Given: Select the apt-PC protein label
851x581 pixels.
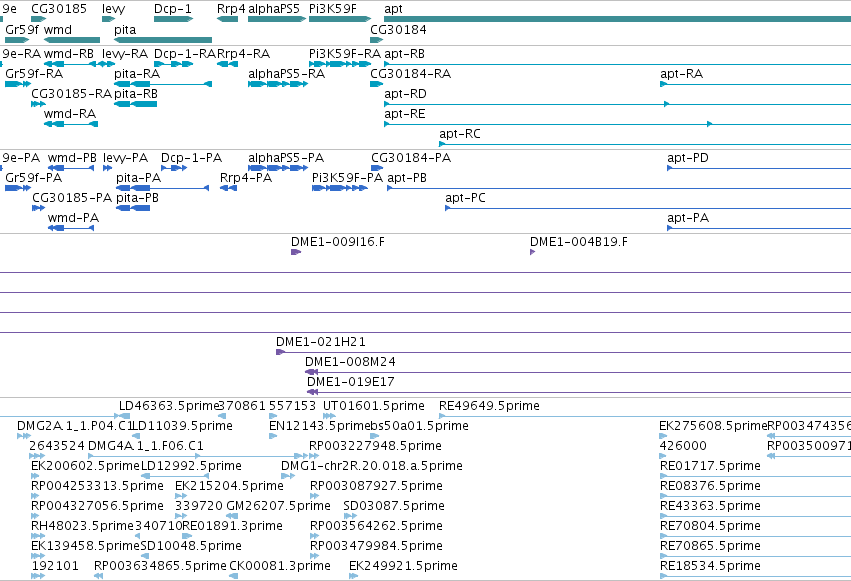Looking at the screenshot, I should pyautogui.click(x=465, y=198).
